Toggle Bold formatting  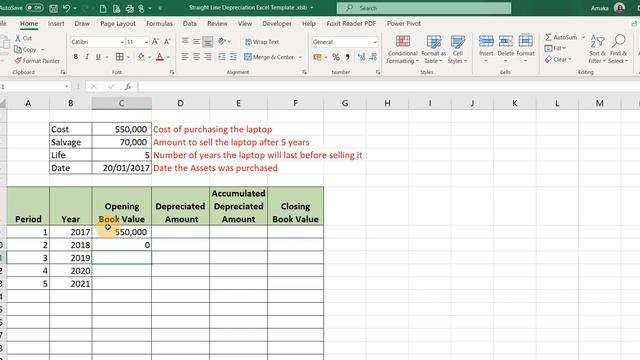[x=76, y=57]
